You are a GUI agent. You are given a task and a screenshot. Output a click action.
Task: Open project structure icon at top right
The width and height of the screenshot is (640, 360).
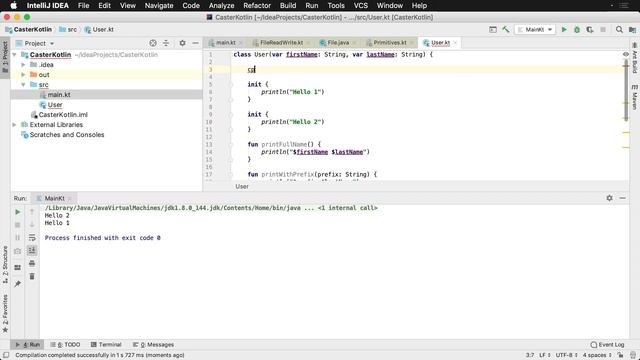(632, 29)
